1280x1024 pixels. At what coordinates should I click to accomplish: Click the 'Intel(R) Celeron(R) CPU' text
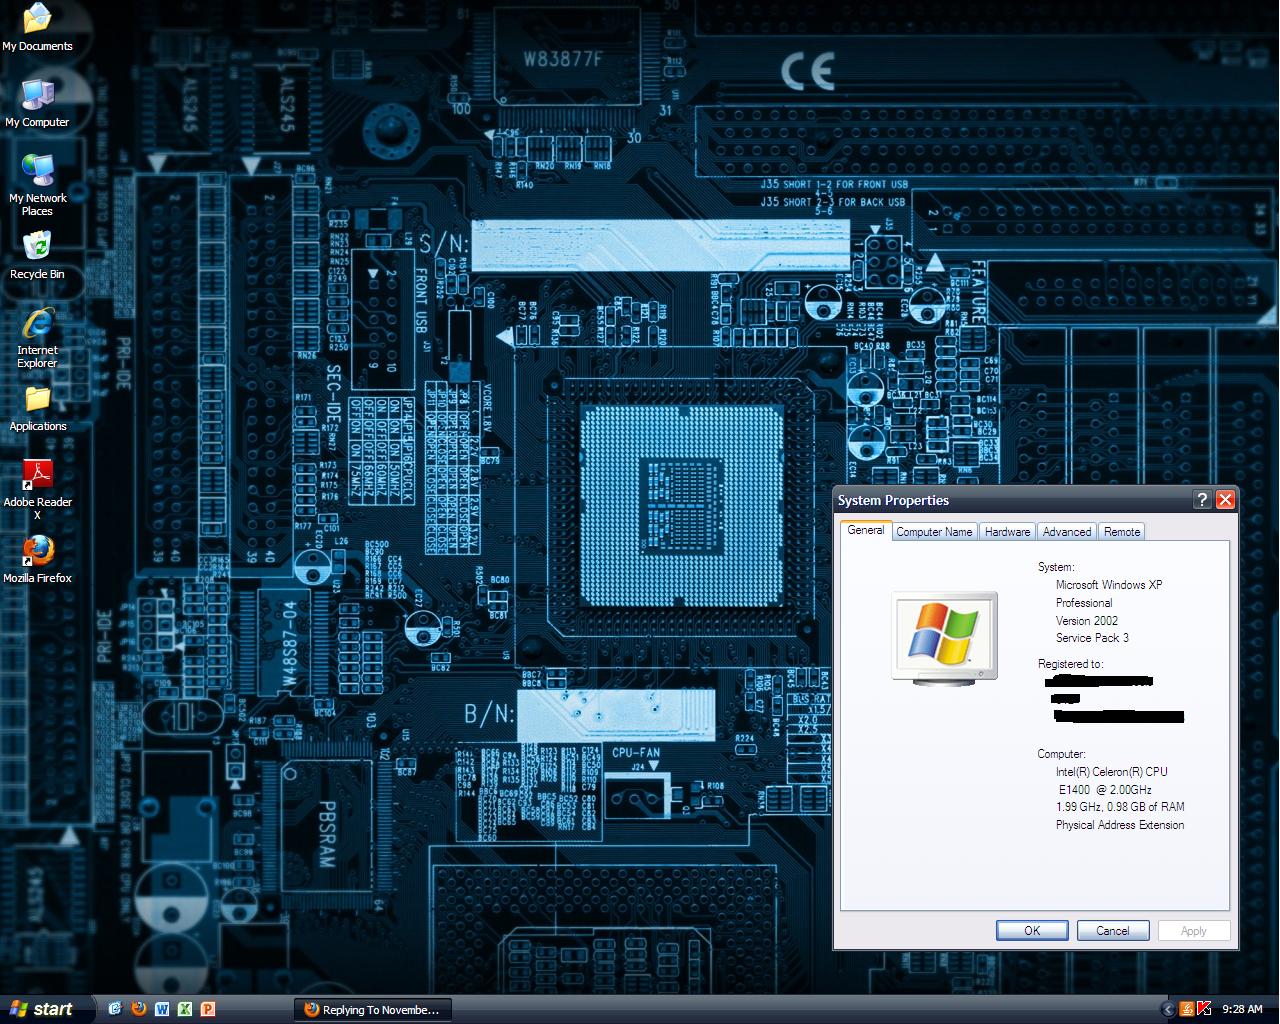[1111, 772]
